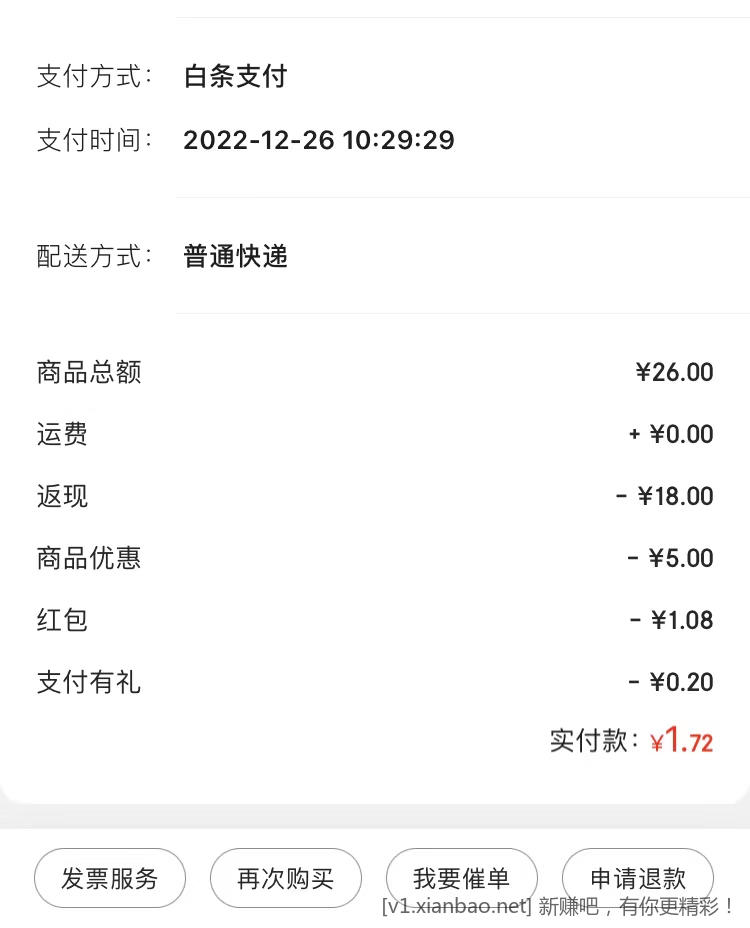Click the 红包 - ¥1.08 amount
The height and width of the screenshot is (928, 750).
[671, 620]
